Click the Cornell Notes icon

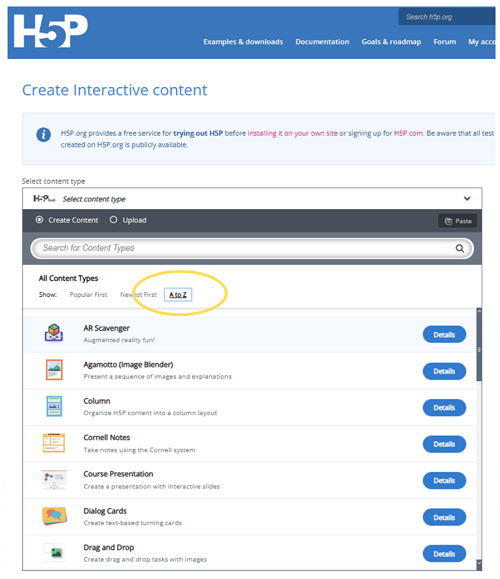[54, 443]
